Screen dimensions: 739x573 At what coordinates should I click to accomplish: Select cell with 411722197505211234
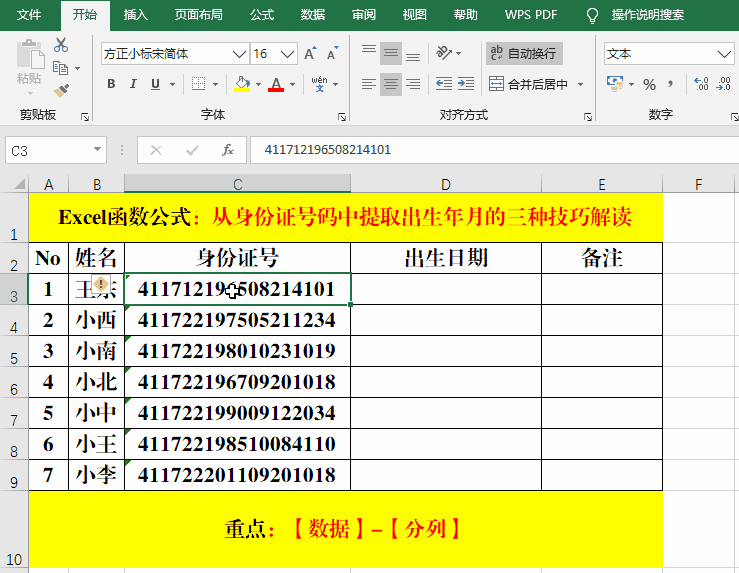(237, 320)
